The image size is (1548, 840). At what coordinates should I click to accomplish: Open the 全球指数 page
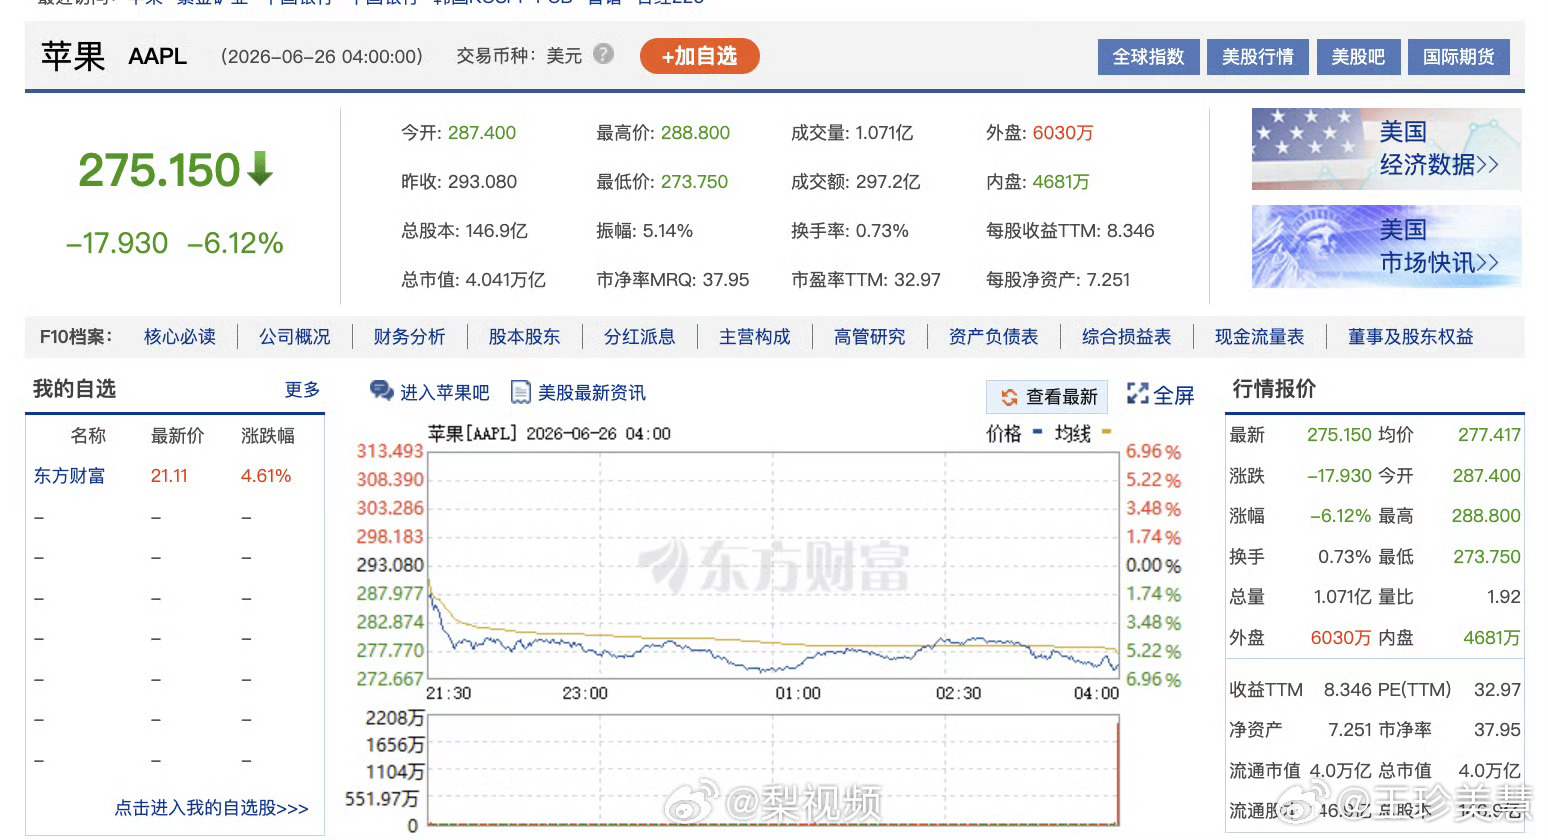[1148, 57]
